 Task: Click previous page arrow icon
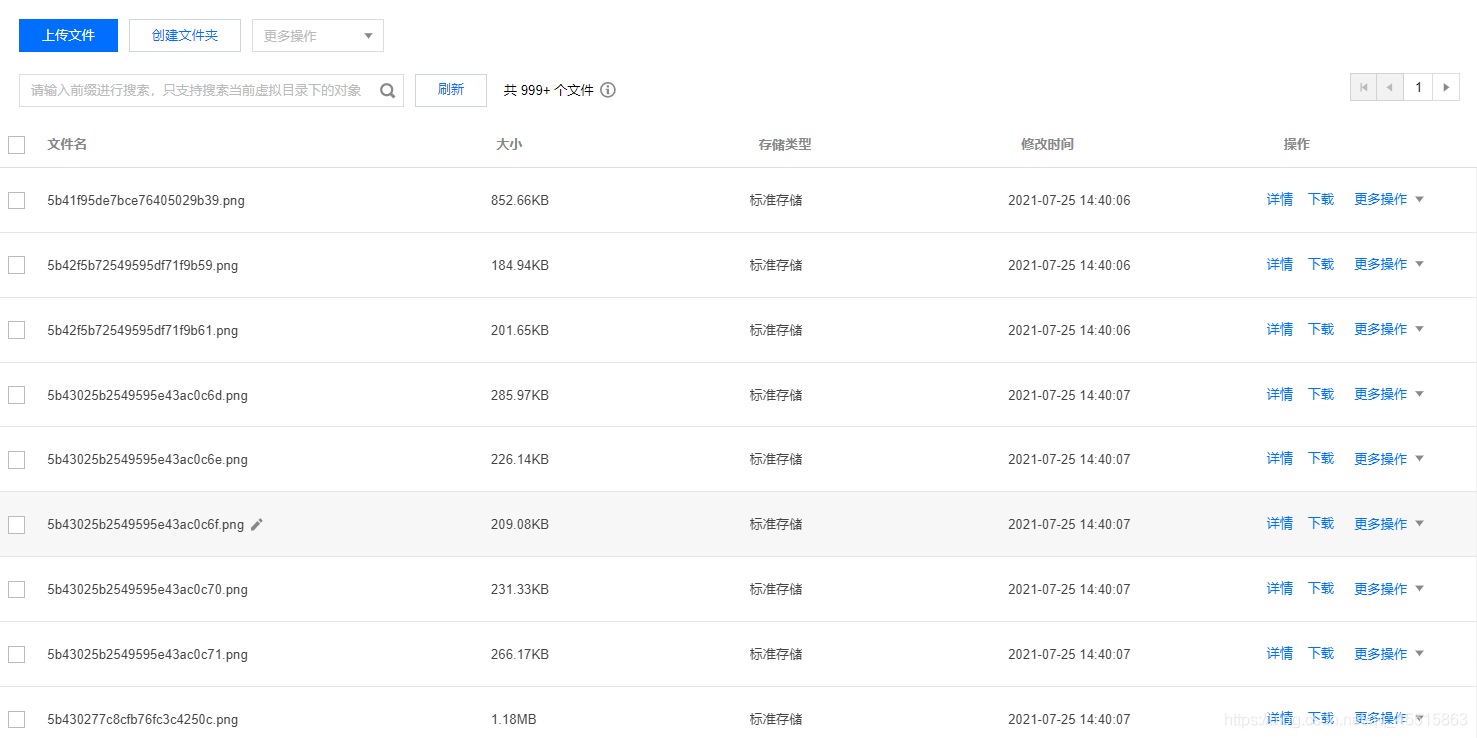(1390, 88)
